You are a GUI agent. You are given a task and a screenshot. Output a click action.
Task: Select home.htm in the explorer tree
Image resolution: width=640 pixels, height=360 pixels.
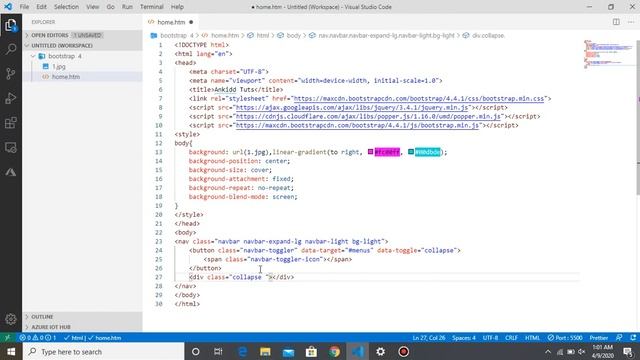[66, 76]
